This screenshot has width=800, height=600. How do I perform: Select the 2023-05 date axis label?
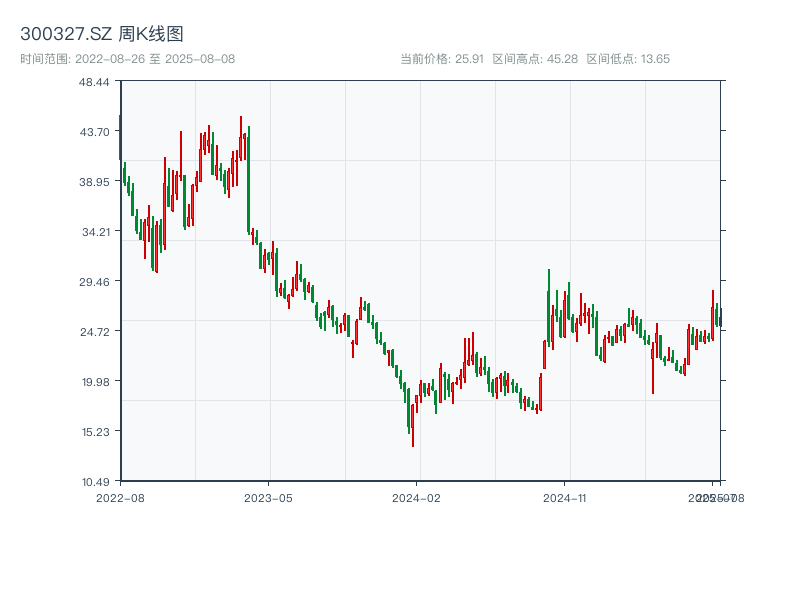coord(268,497)
